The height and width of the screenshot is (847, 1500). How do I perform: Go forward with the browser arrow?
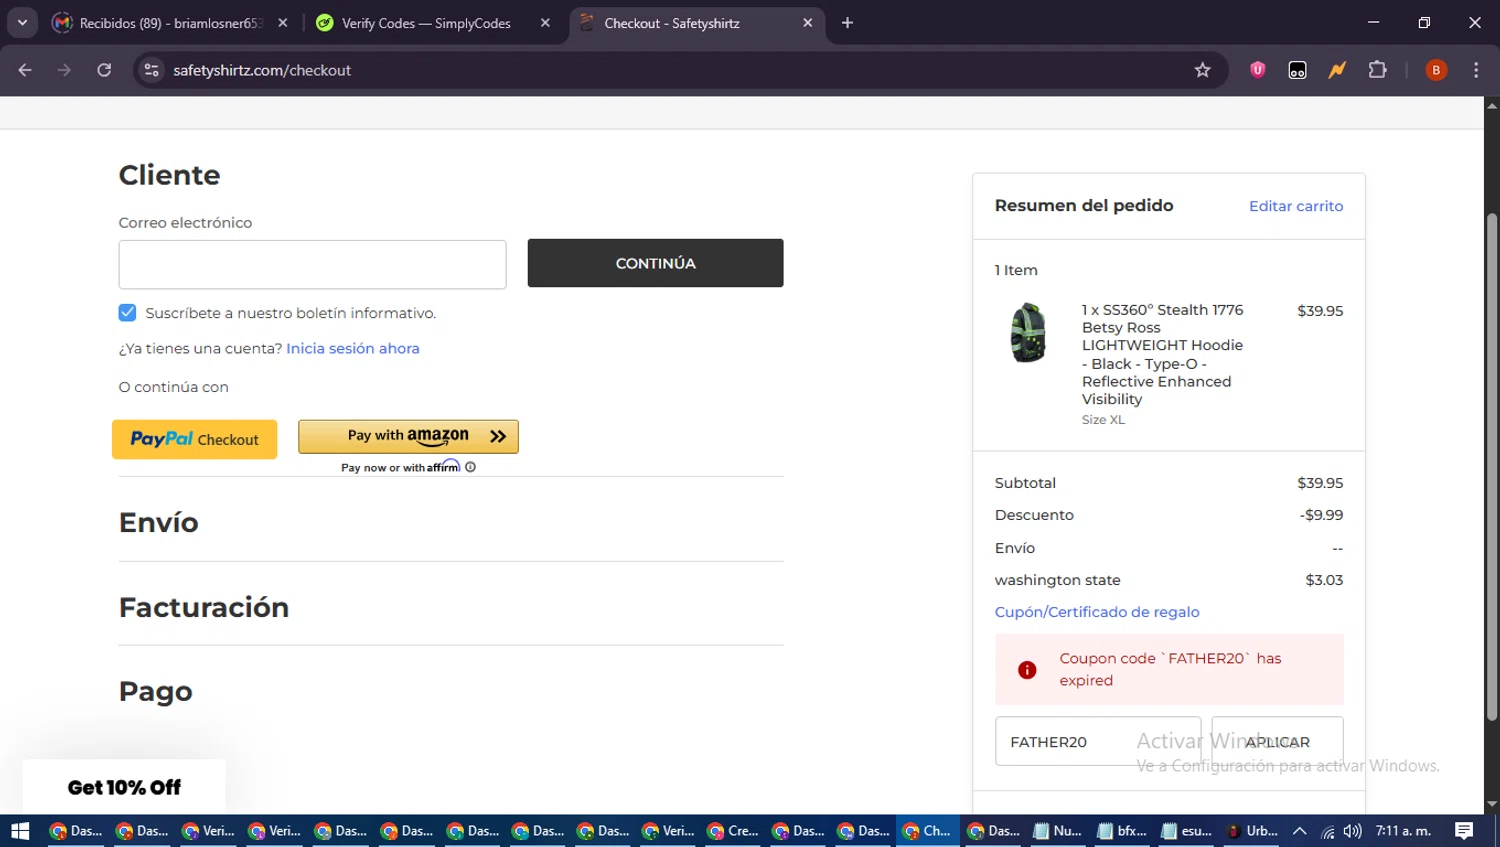point(64,70)
